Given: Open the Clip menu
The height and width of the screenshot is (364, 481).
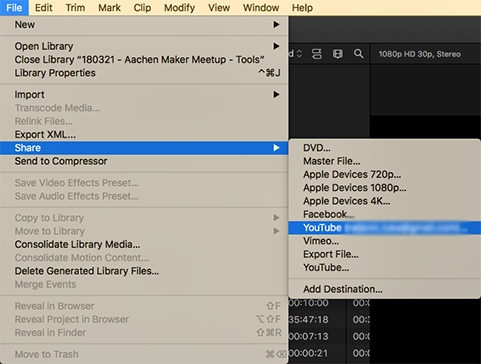Looking at the screenshot, I should [142, 8].
